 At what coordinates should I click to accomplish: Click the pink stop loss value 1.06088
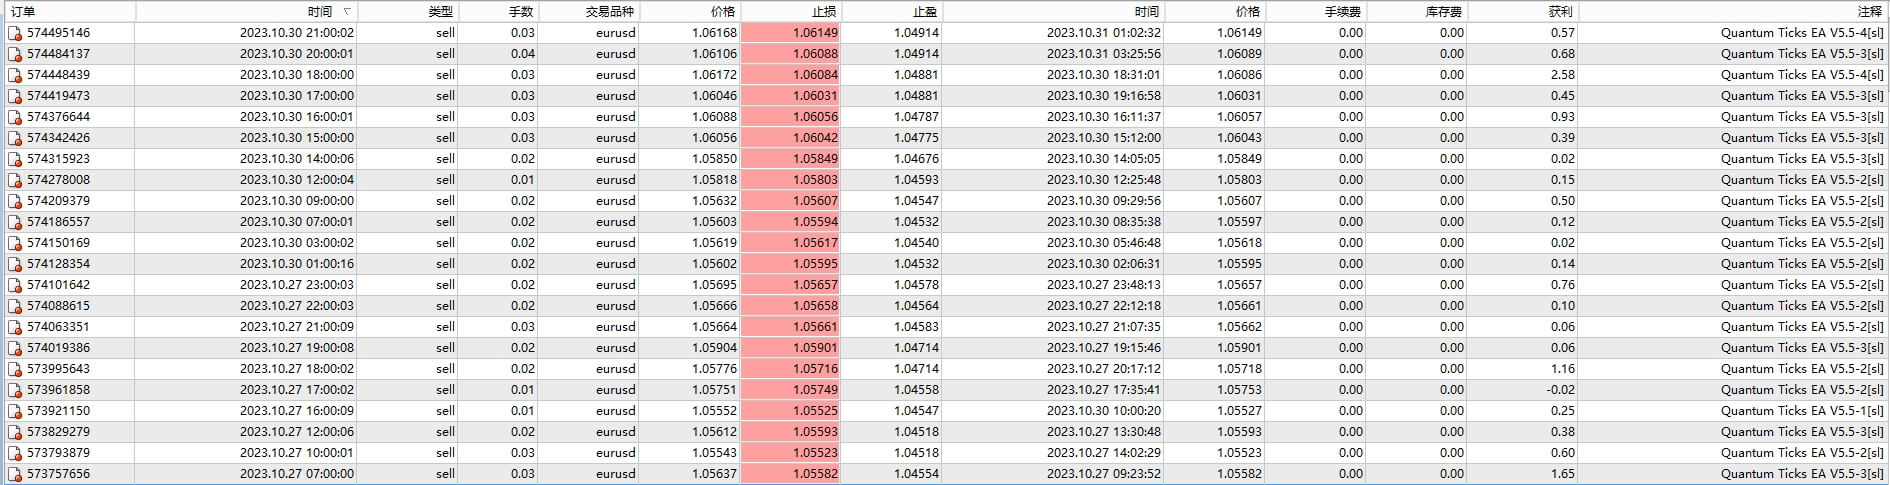[x=790, y=54]
